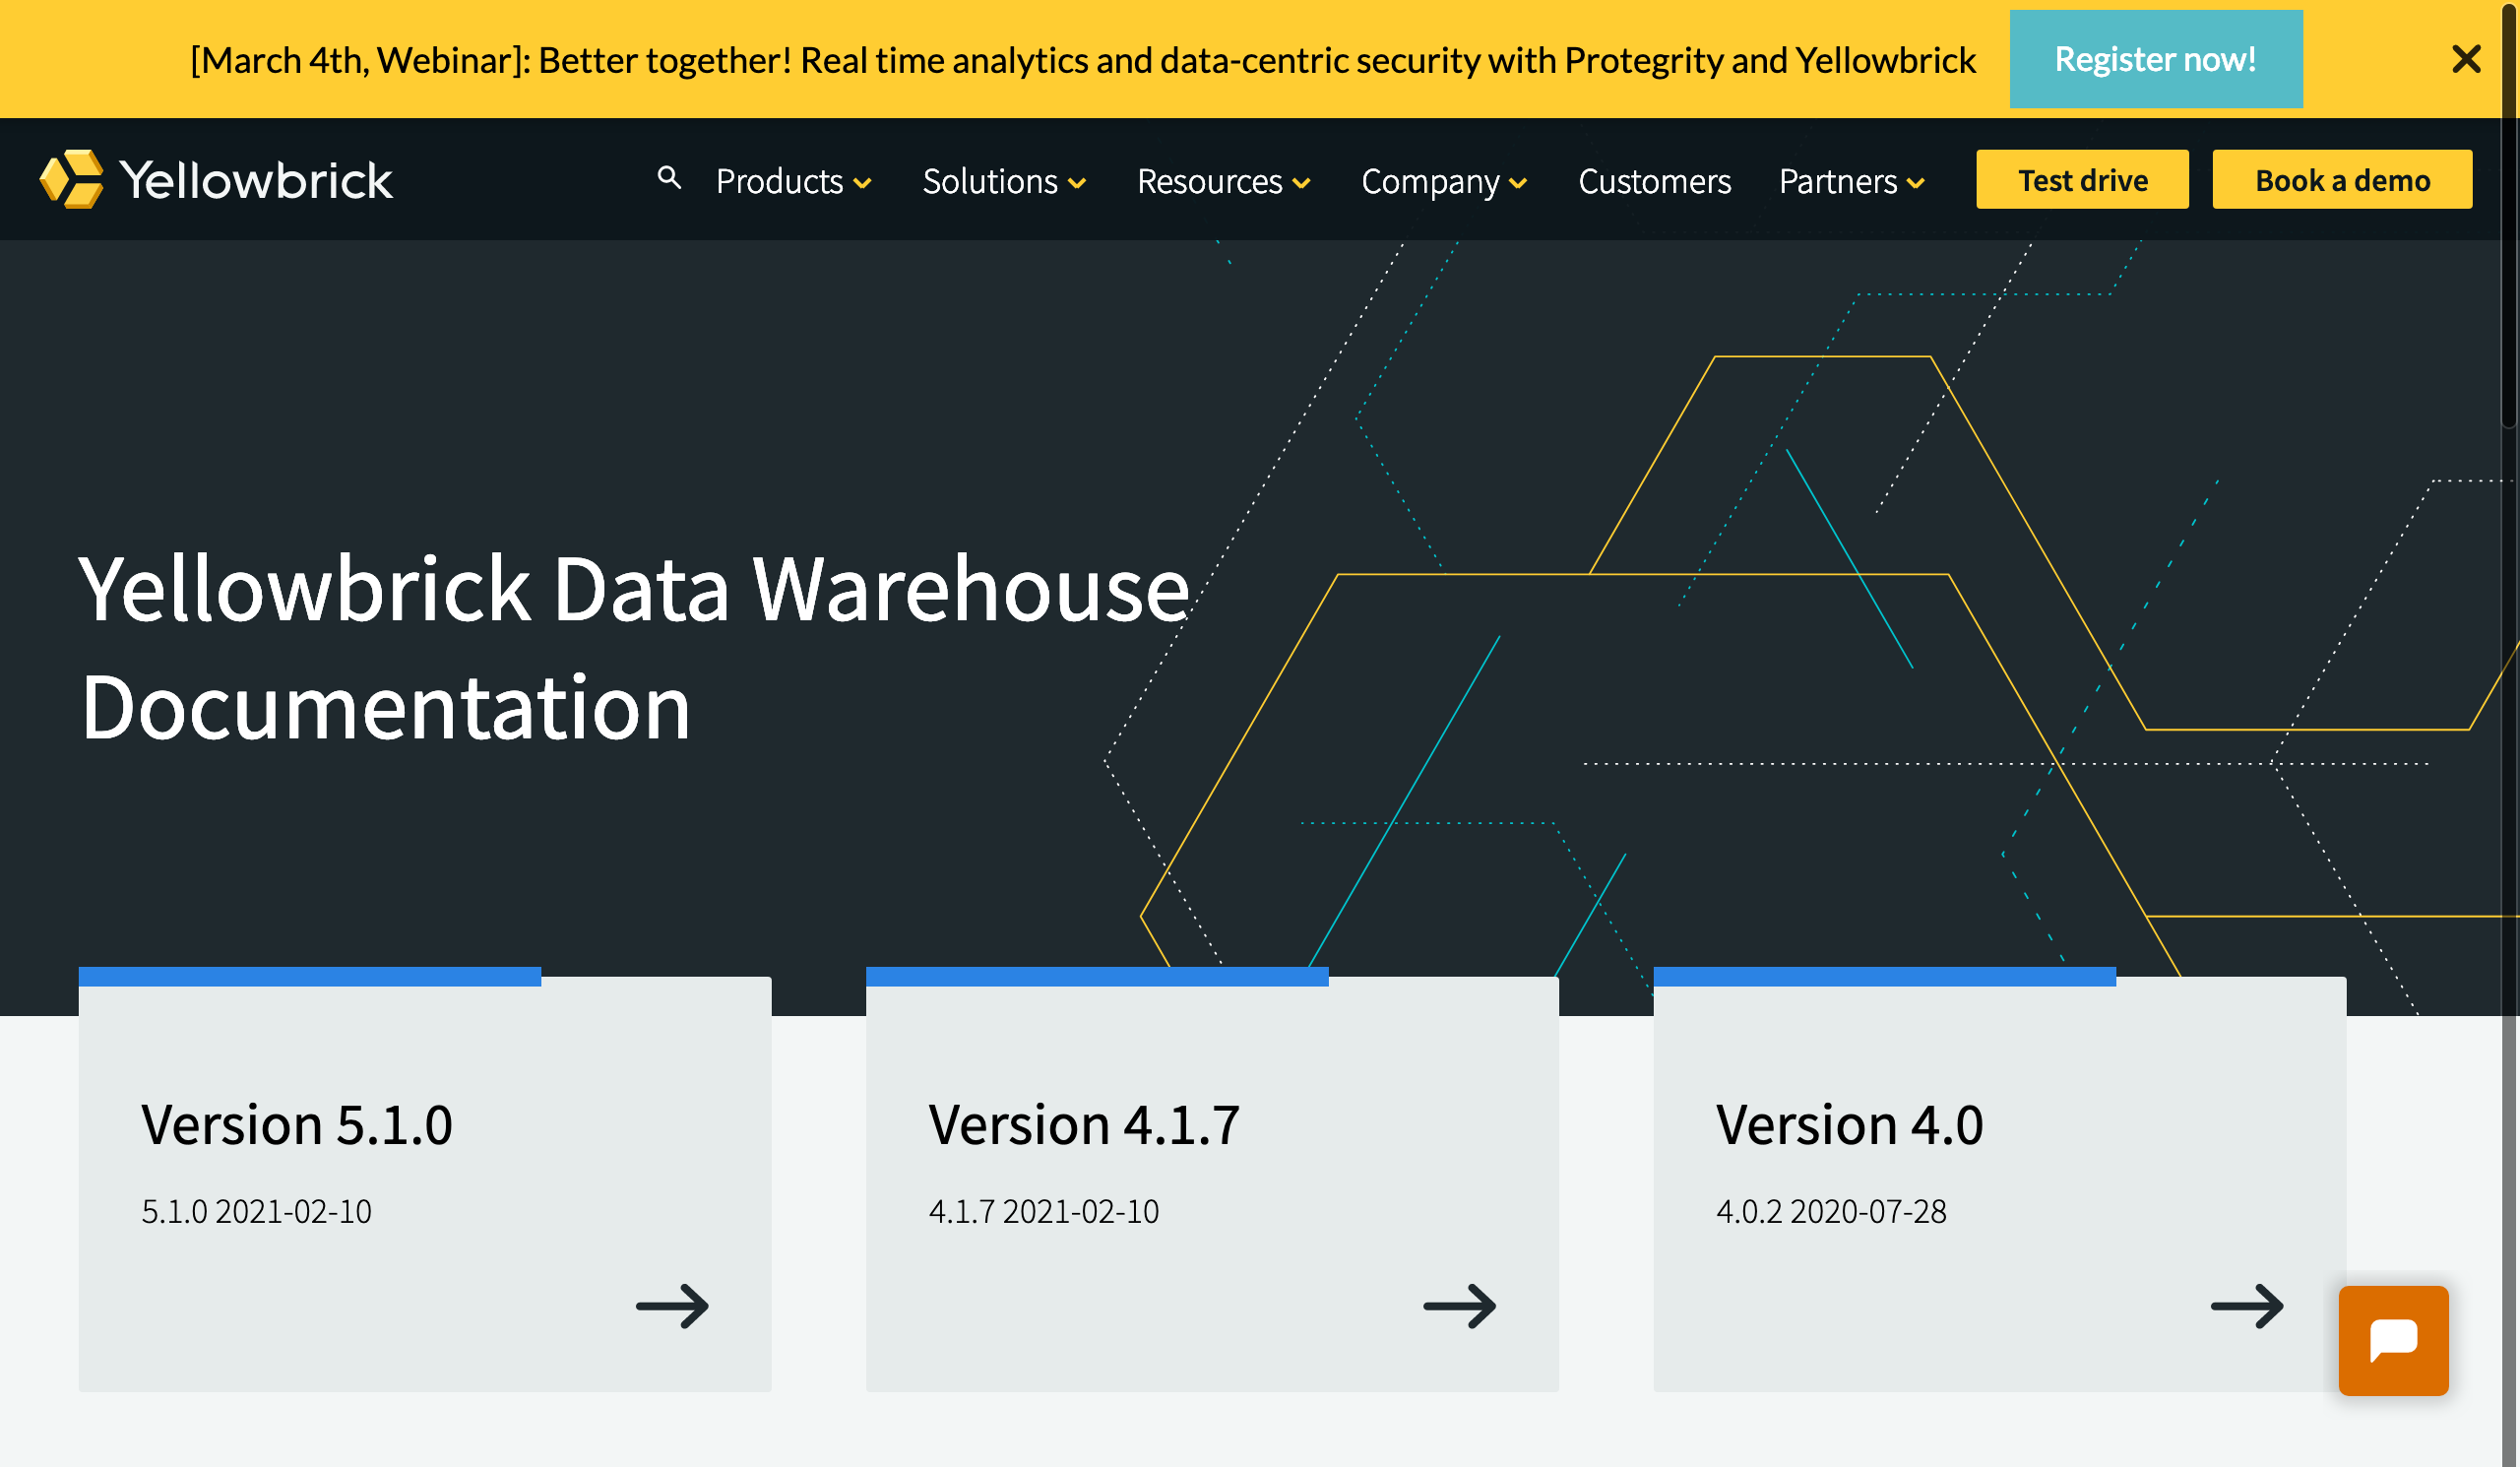Screen dimensions: 2520x1467
Task: Expand the Company chevron
Action: pos(1518,184)
